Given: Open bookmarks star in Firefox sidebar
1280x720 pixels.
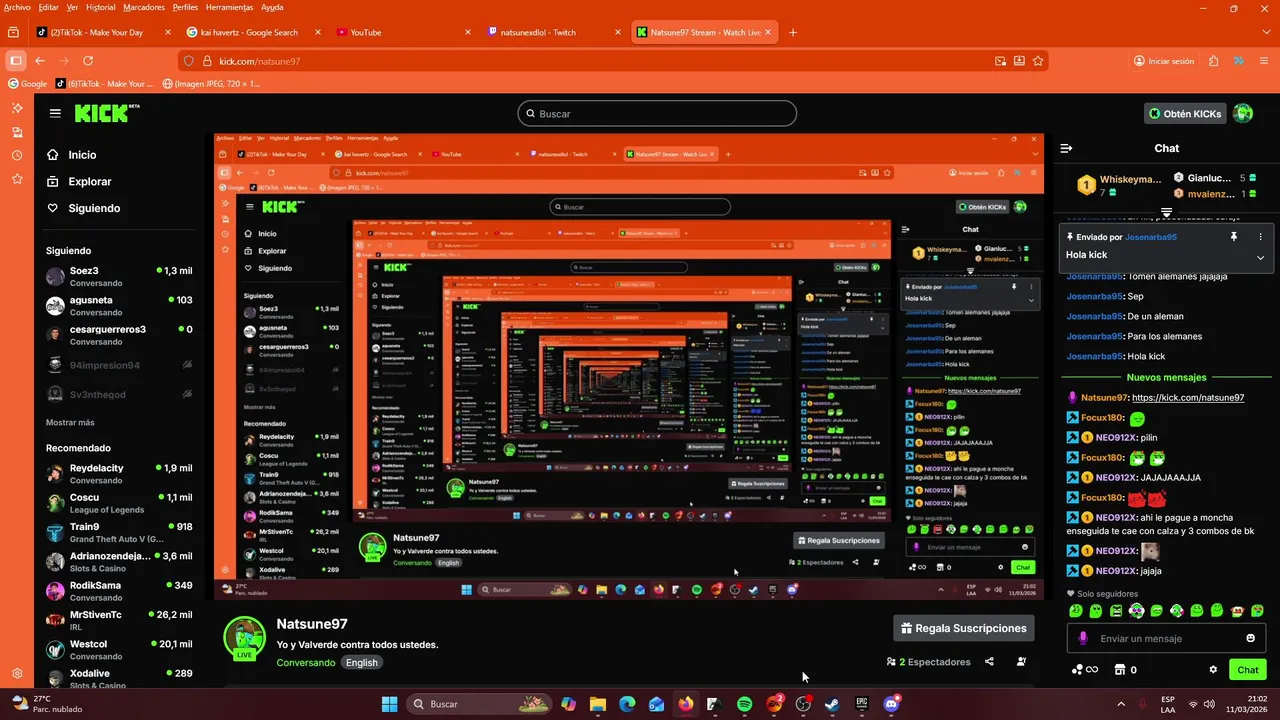Looking at the screenshot, I should [17, 179].
